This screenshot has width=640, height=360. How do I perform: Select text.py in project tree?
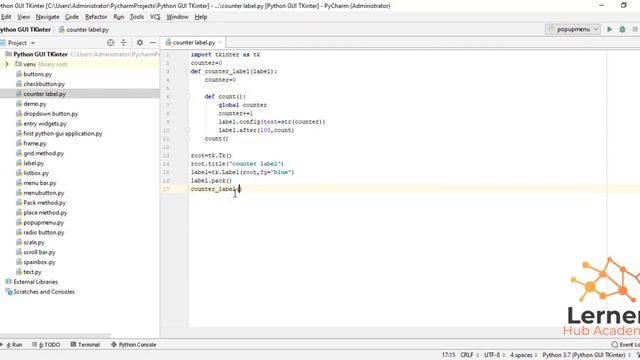(32, 272)
